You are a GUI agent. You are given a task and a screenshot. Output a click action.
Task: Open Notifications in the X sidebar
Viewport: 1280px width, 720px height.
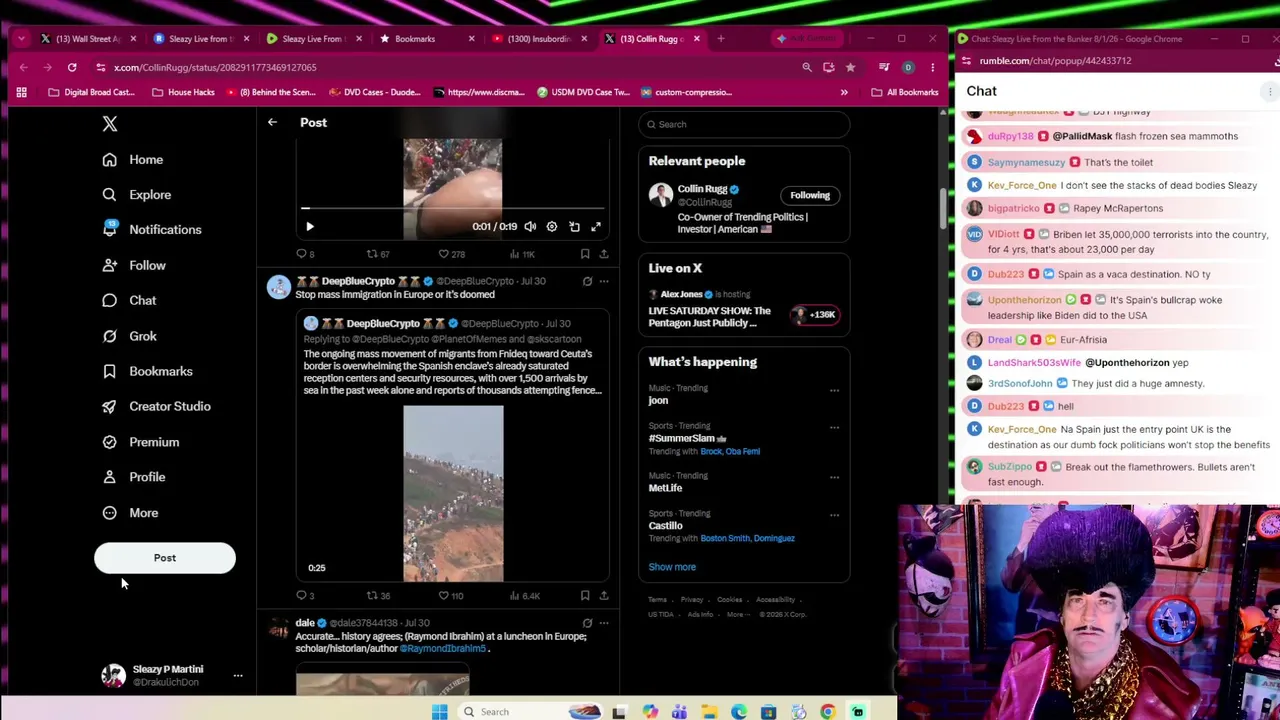(151, 230)
